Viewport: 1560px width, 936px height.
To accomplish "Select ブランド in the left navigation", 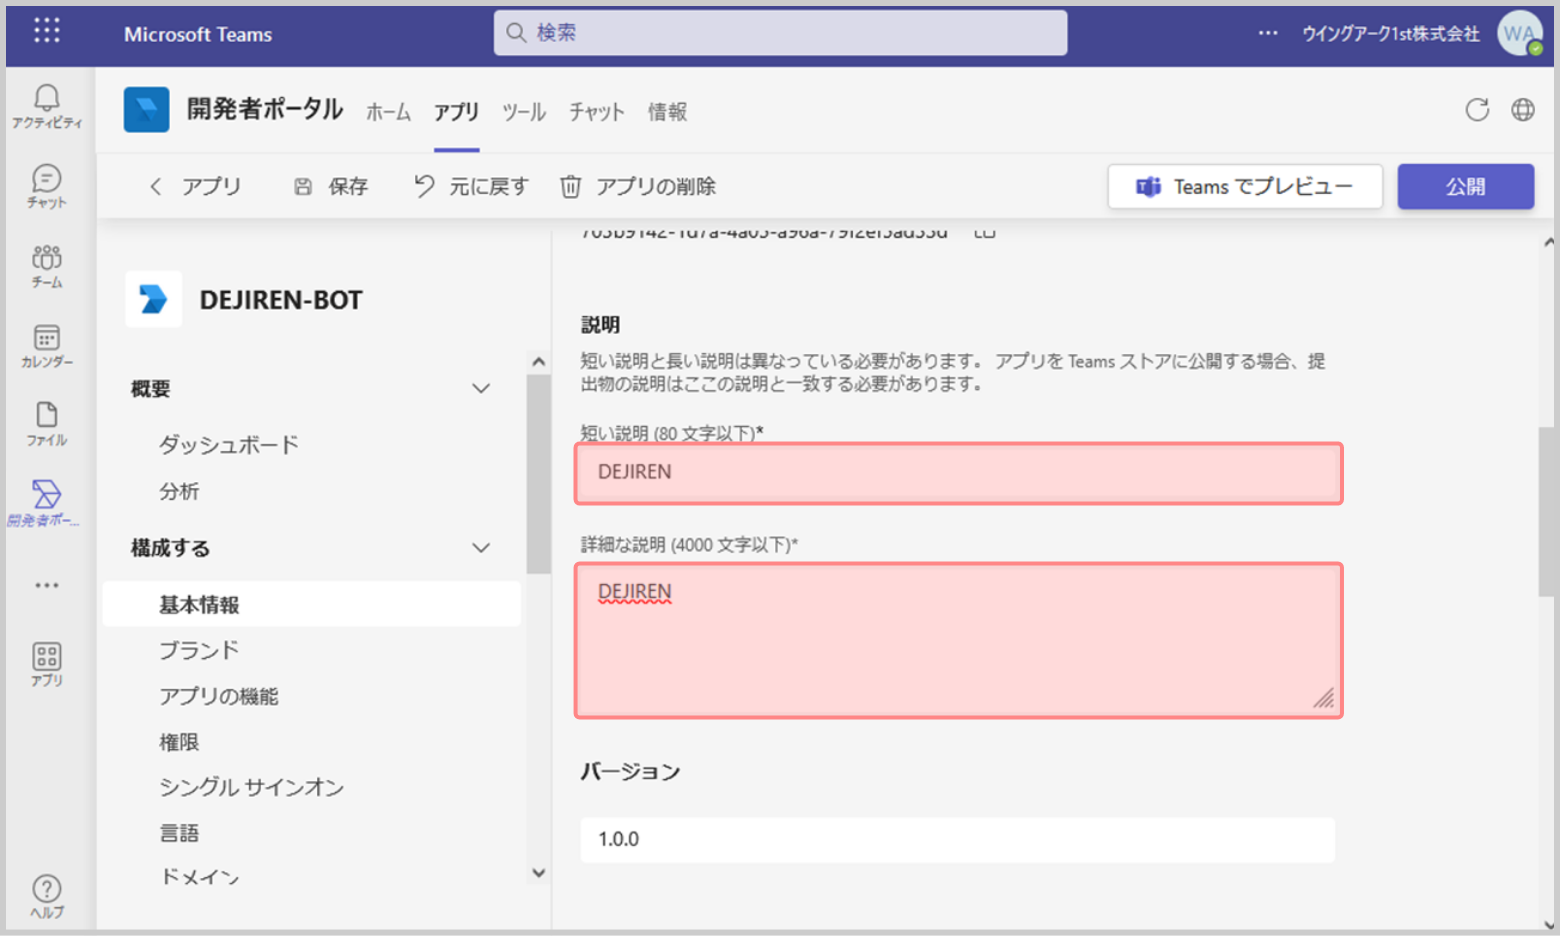I will point(199,651).
